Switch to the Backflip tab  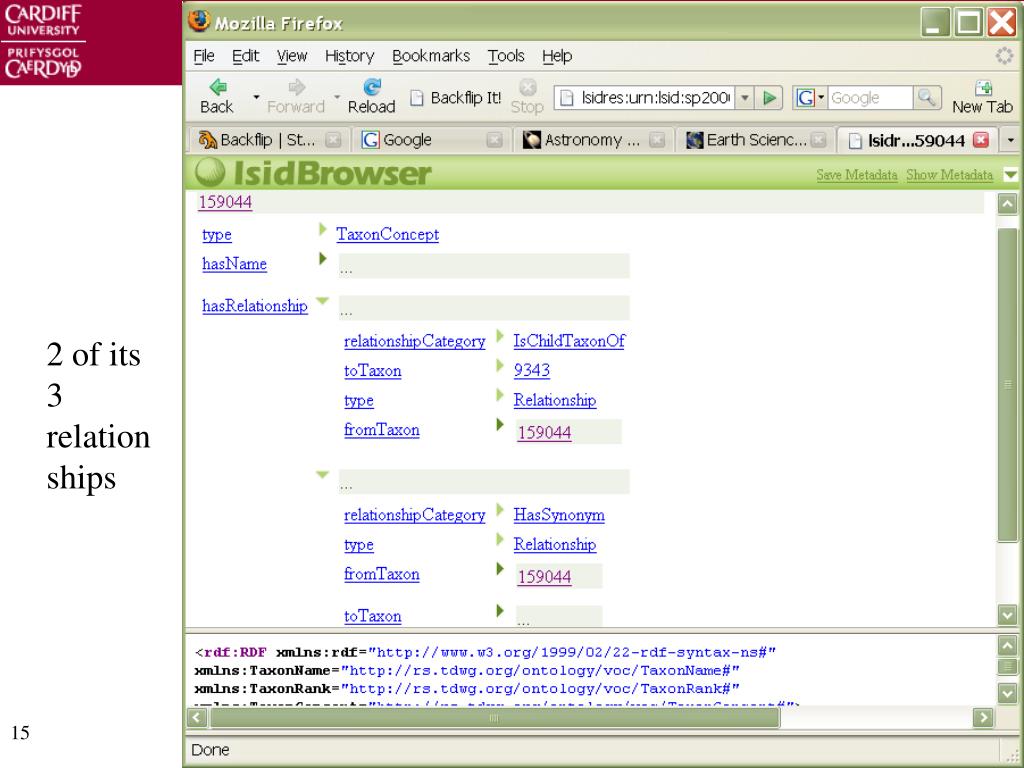click(x=257, y=140)
